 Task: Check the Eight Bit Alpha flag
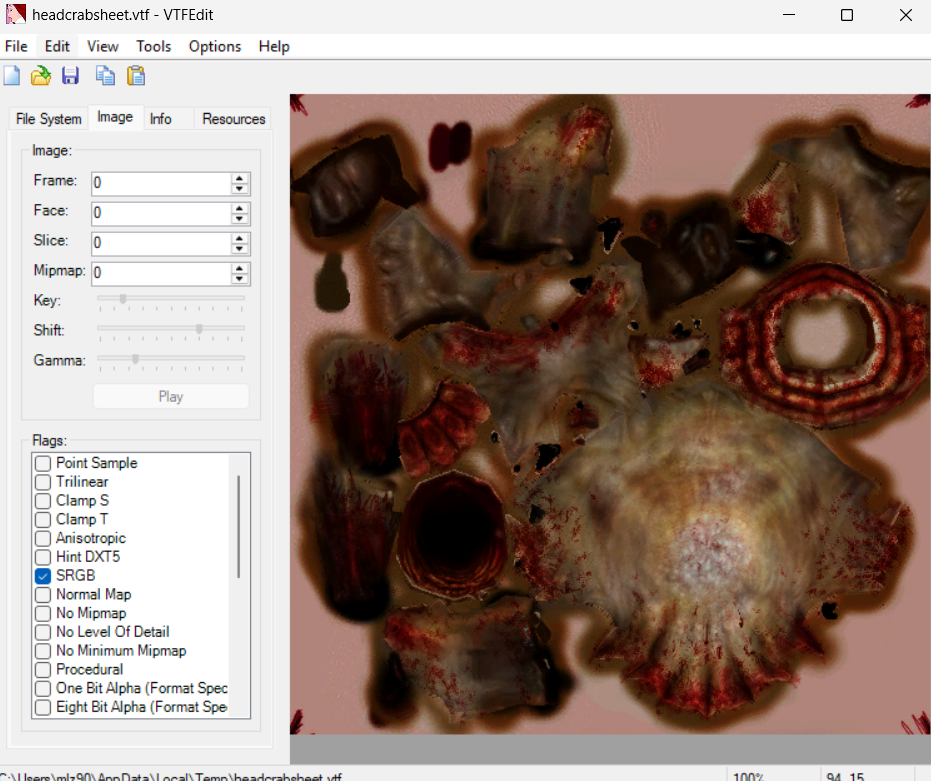click(43, 707)
